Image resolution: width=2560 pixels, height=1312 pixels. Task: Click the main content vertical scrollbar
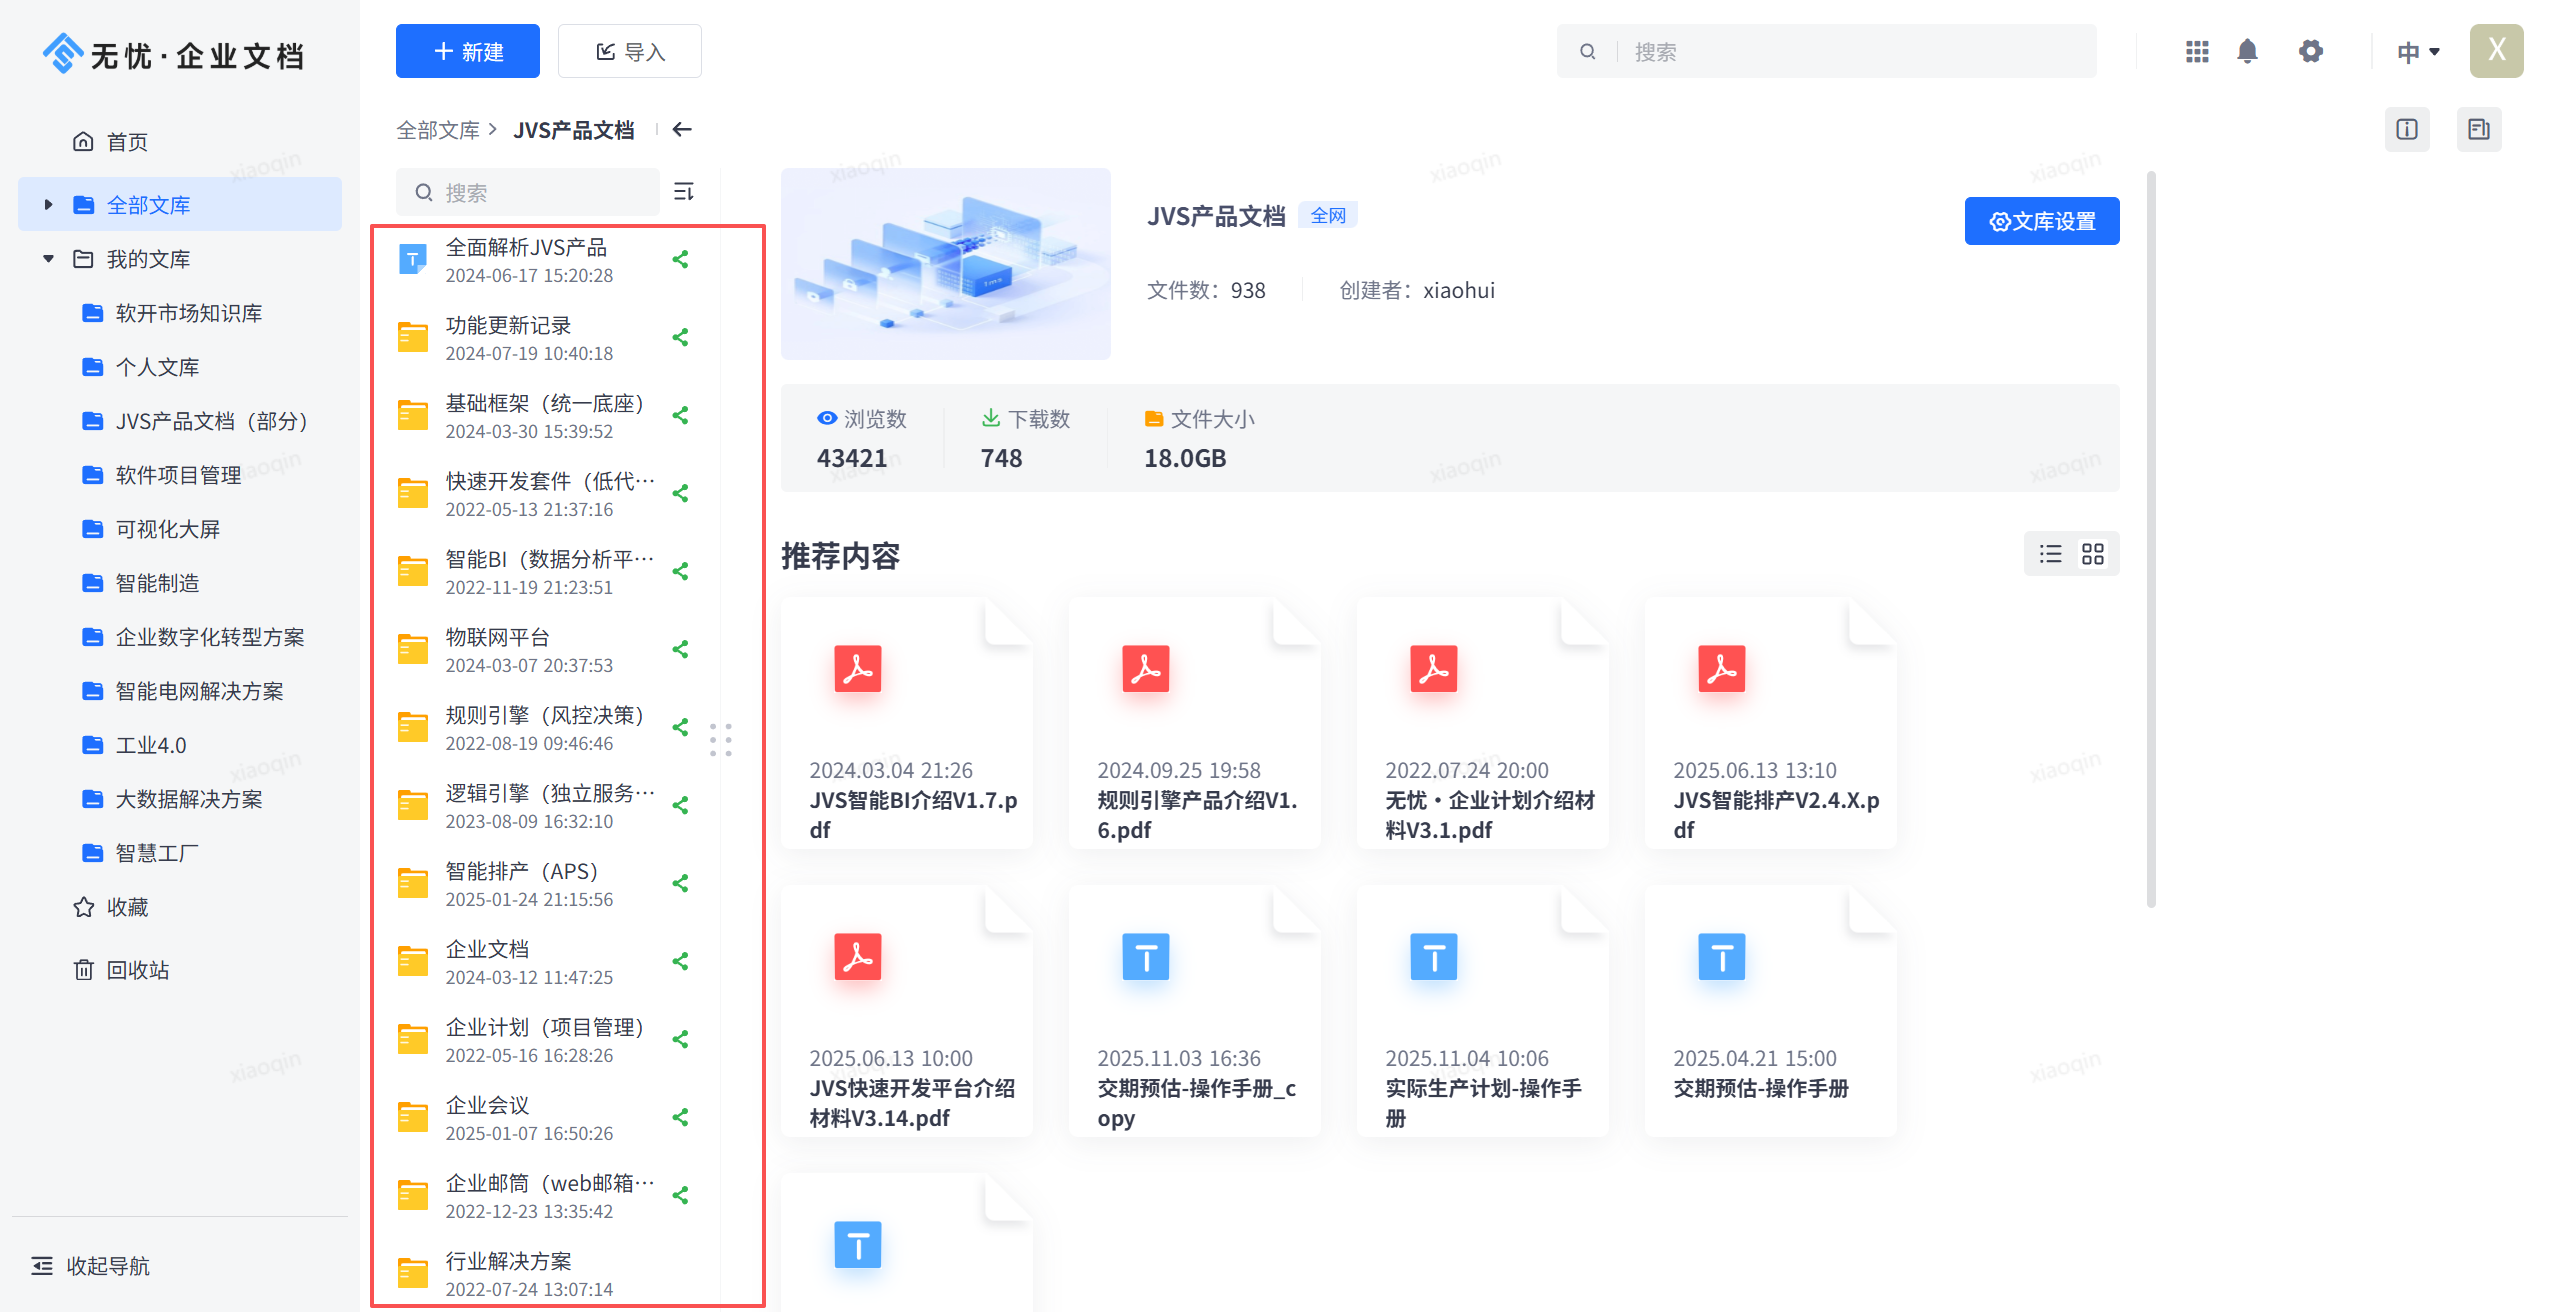point(2151,540)
